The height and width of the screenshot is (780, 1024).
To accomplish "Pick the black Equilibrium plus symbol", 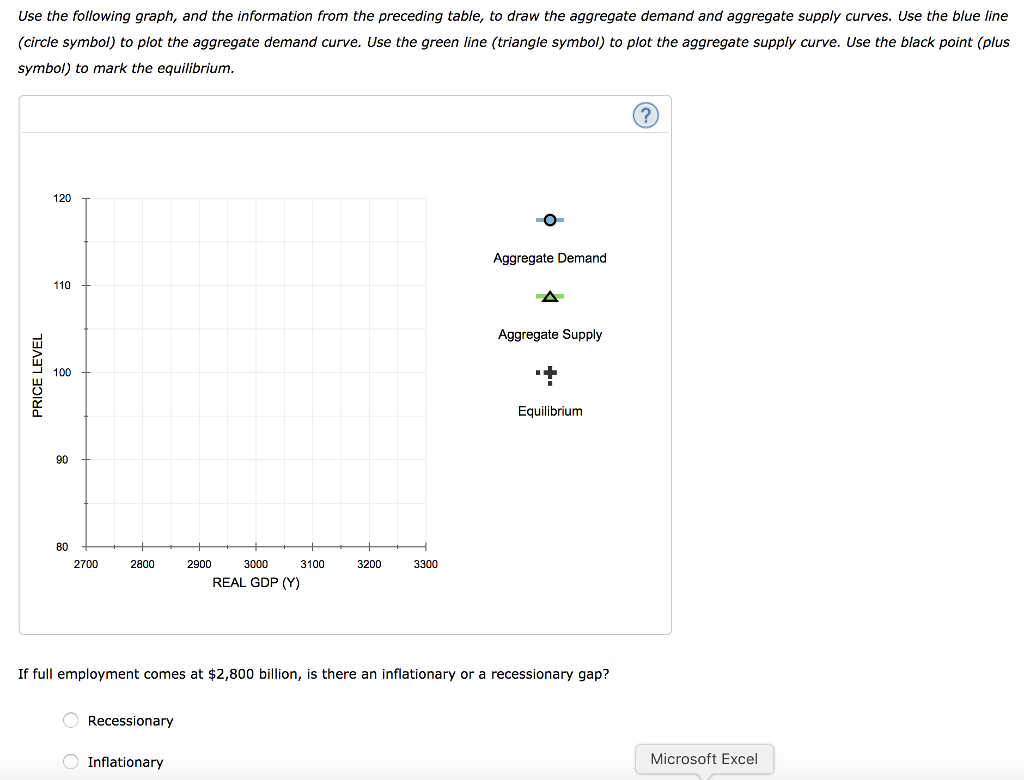I will 549,375.
